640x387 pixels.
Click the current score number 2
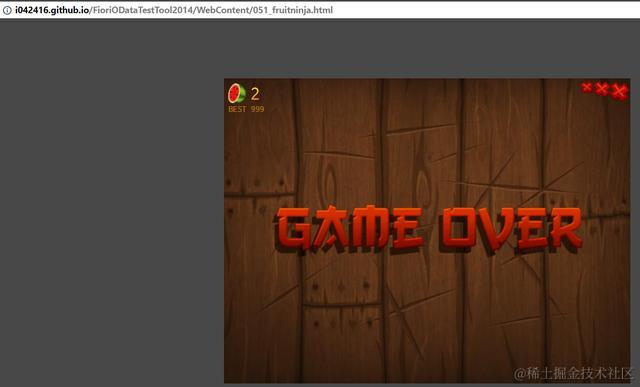click(255, 94)
